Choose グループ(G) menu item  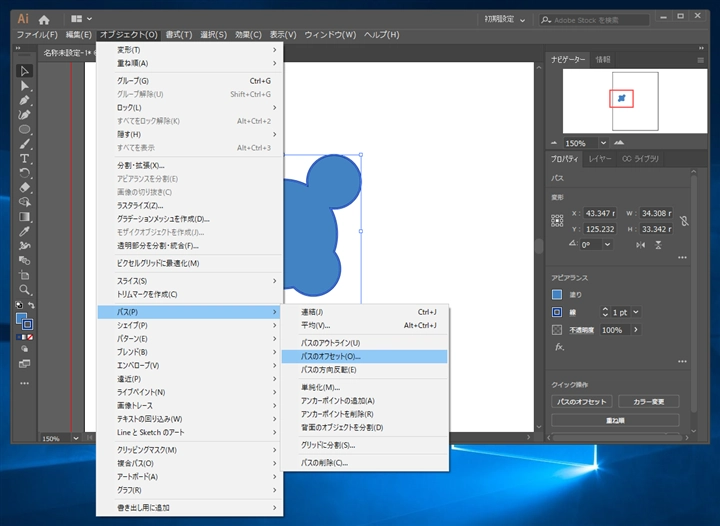click(x=190, y=81)
